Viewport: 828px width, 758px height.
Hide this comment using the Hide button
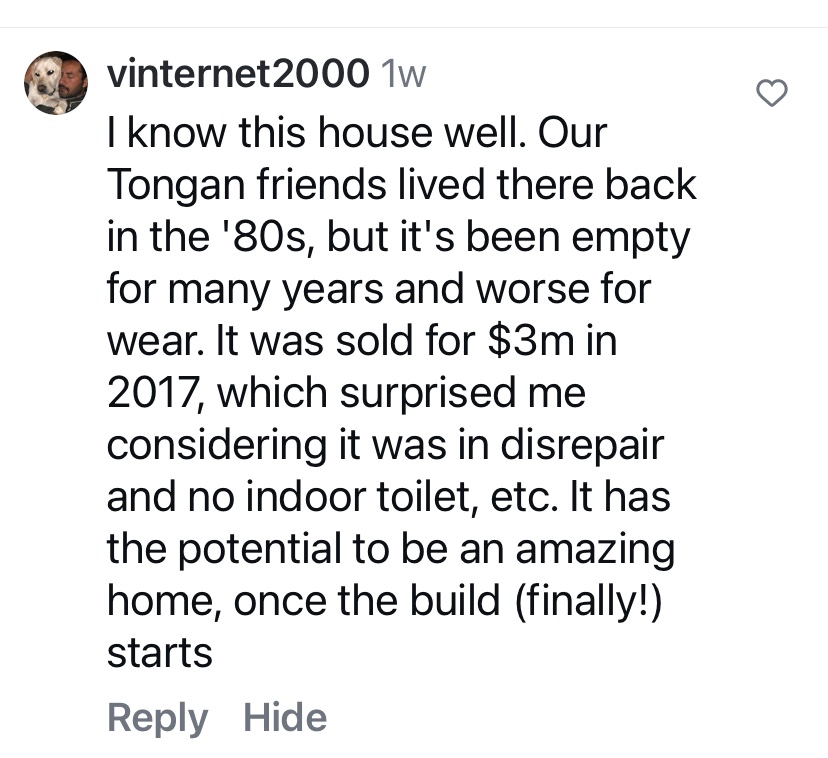[x=285, y=717]
